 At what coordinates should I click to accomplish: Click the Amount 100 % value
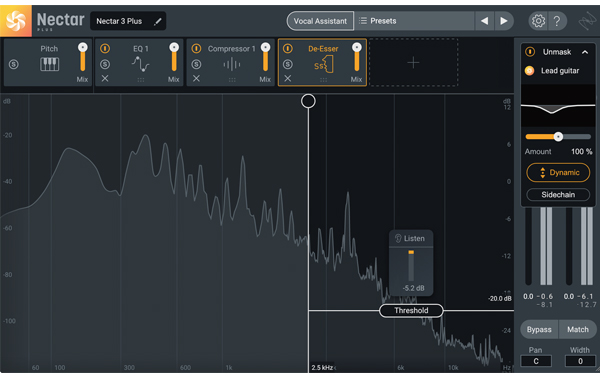pyautogui.click(x=582, y=152)
